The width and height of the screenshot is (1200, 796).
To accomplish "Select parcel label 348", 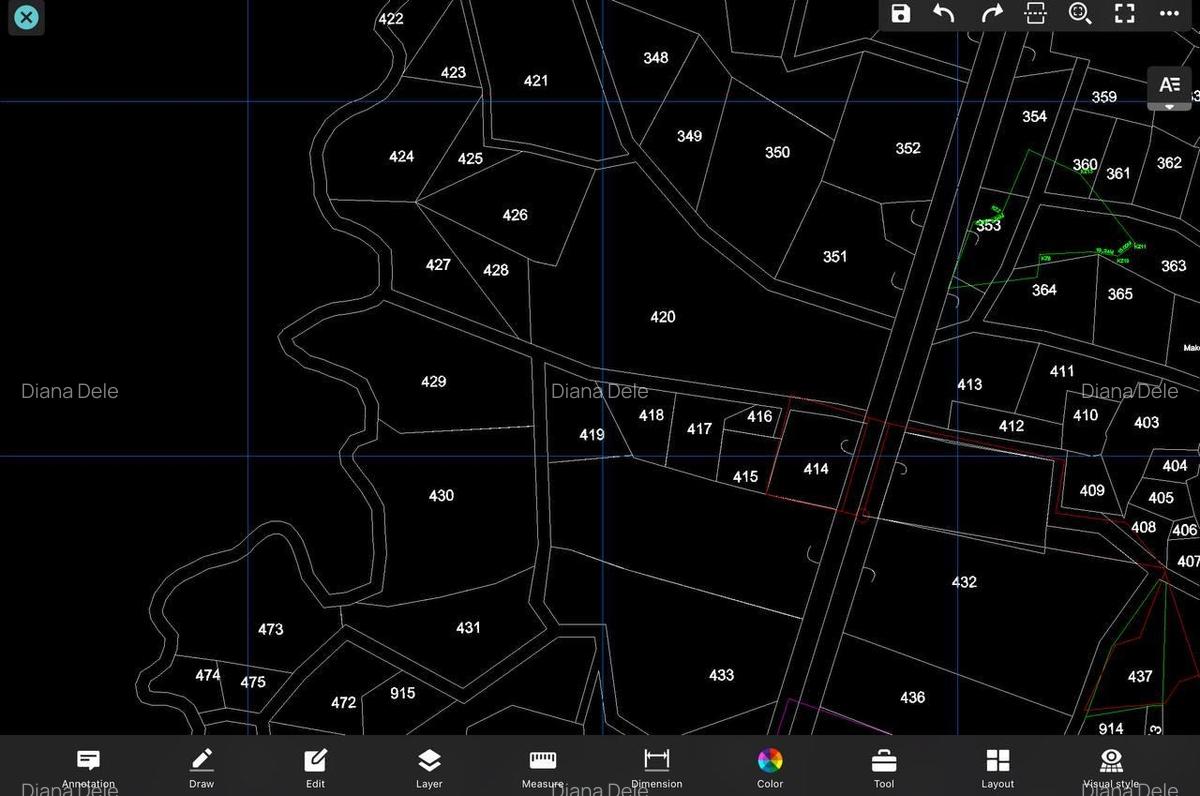I will pyautogui.click(x=656, y=58).
